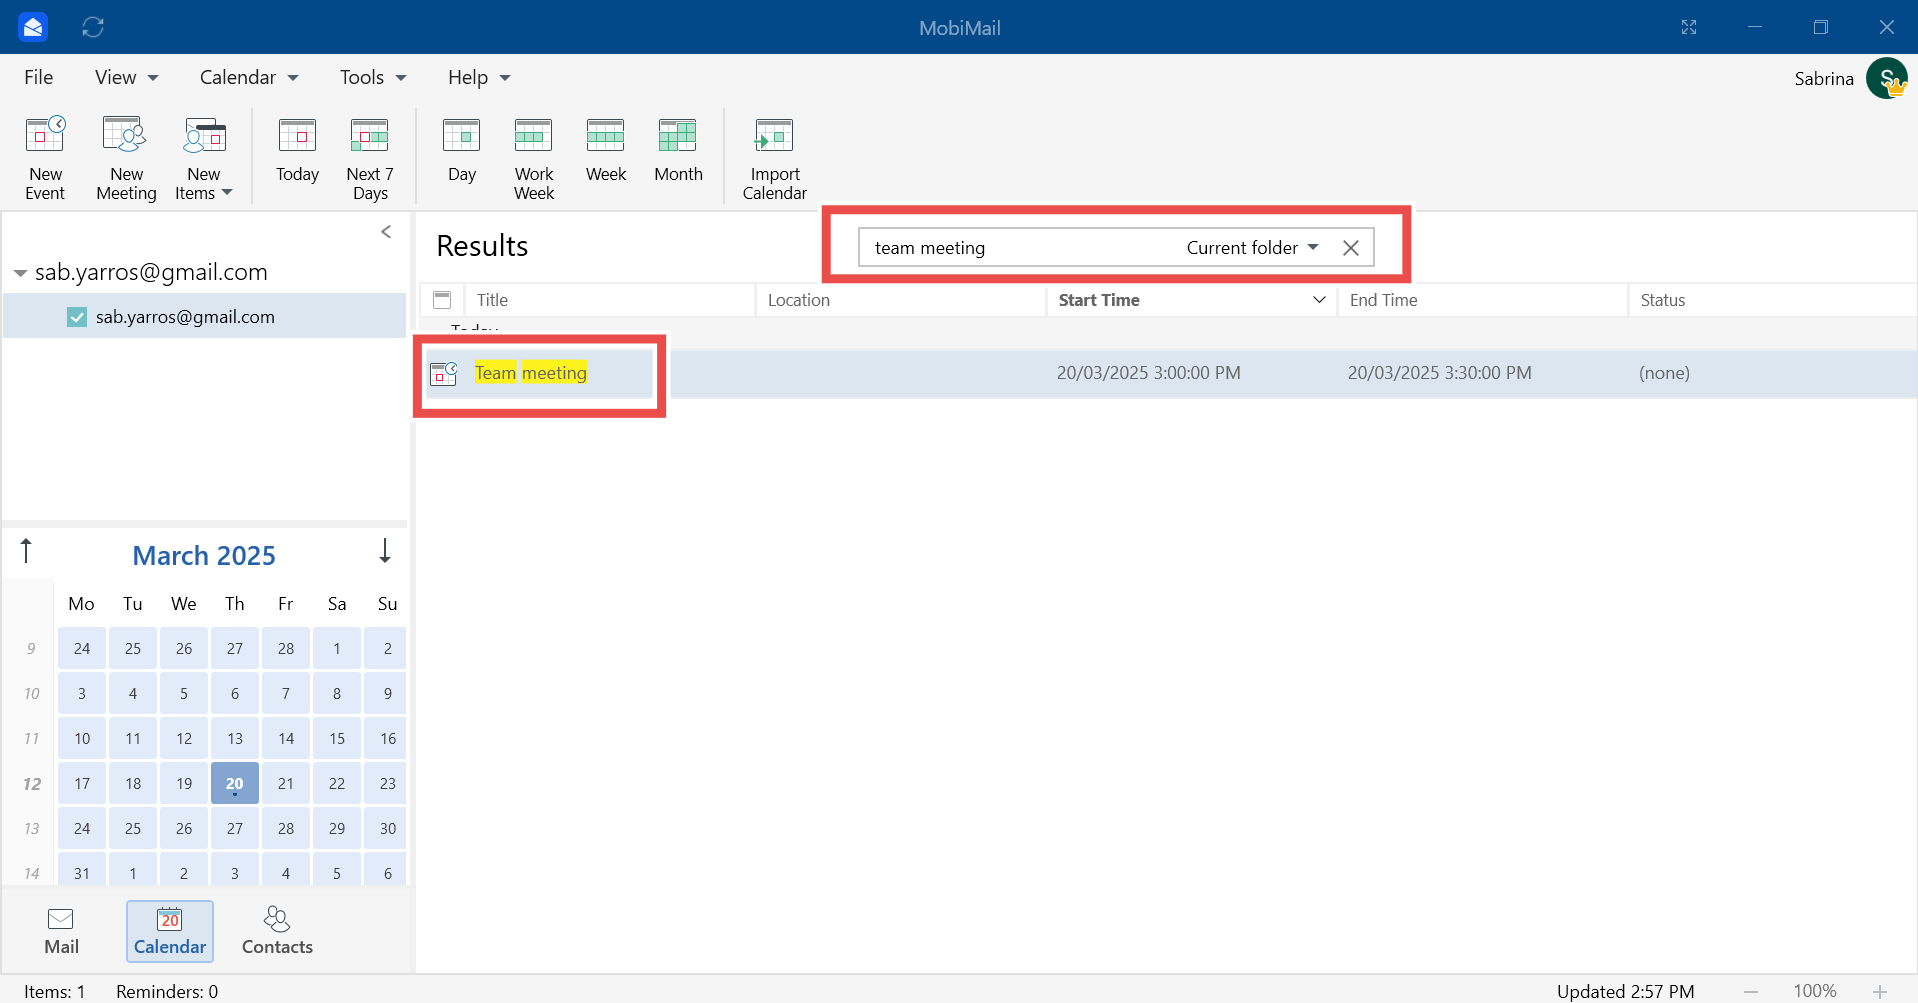Click the Updated 2:57 PM status
This screenshot has height=1003, width=1918.
(x=1625, y=991)
